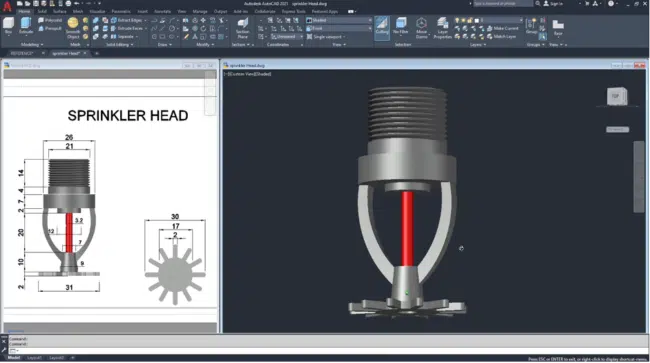
Task: Click Make Current layer button
Action: [x=502, y=28]
